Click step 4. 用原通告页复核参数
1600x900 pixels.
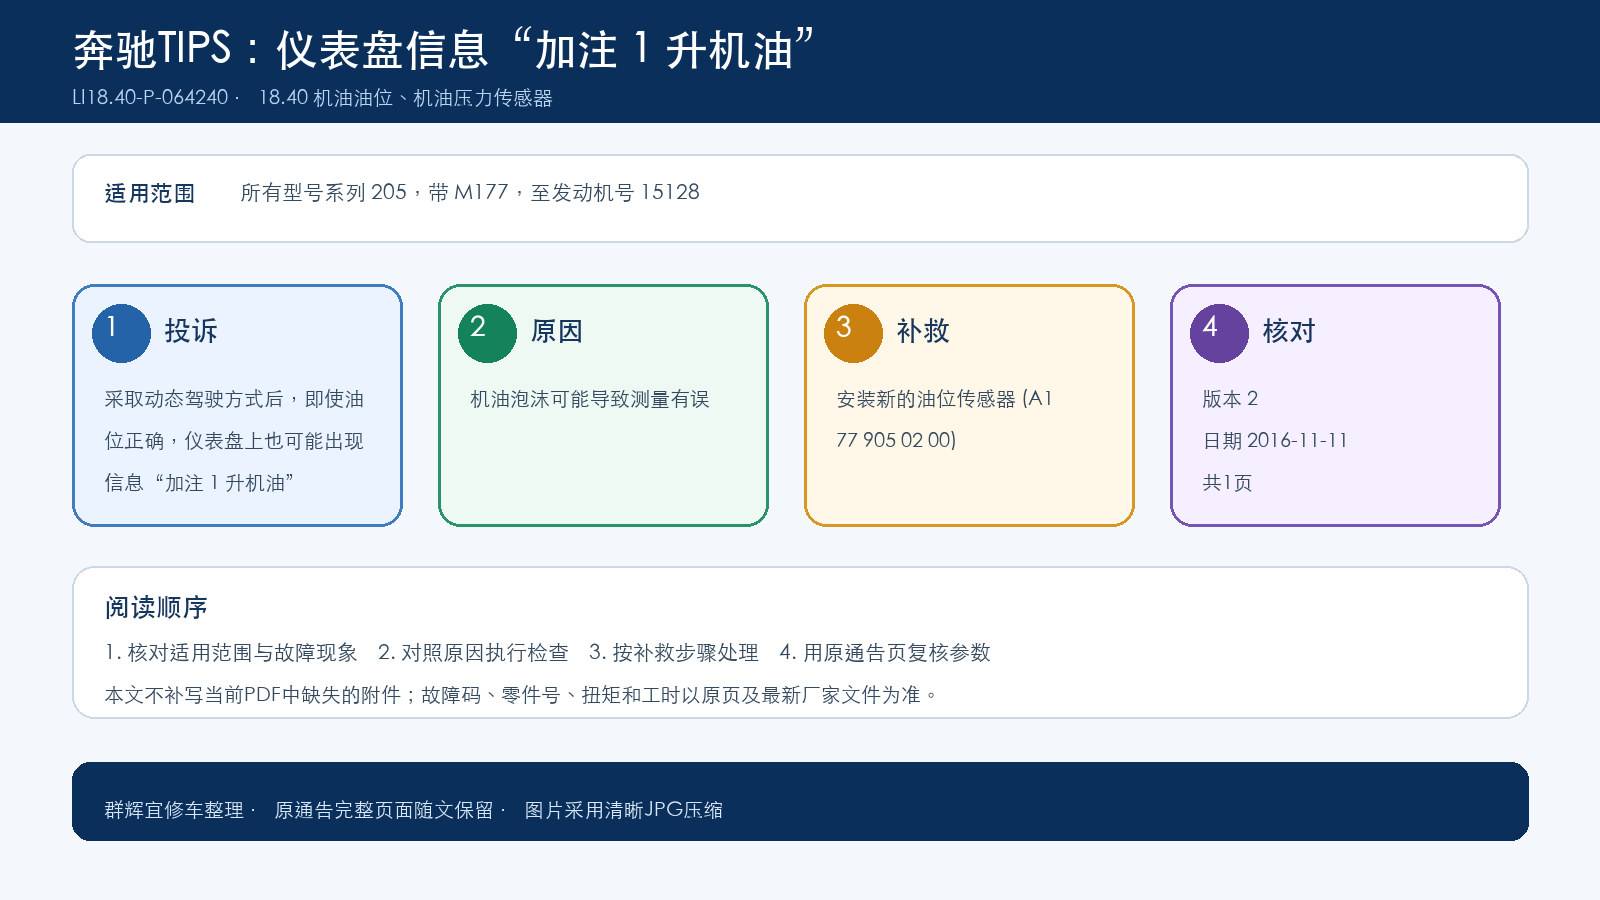point(885,653)
